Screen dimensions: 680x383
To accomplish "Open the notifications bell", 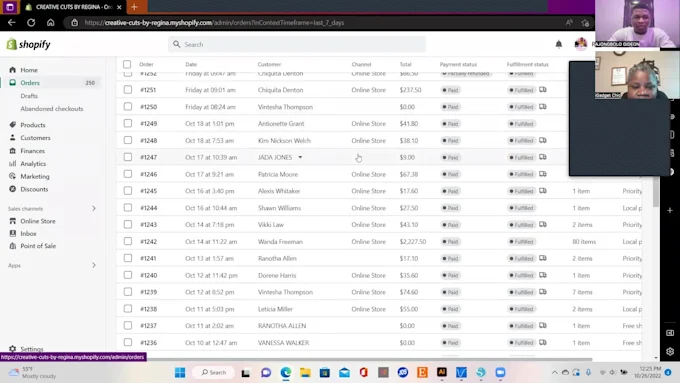I will pos(559,44).
